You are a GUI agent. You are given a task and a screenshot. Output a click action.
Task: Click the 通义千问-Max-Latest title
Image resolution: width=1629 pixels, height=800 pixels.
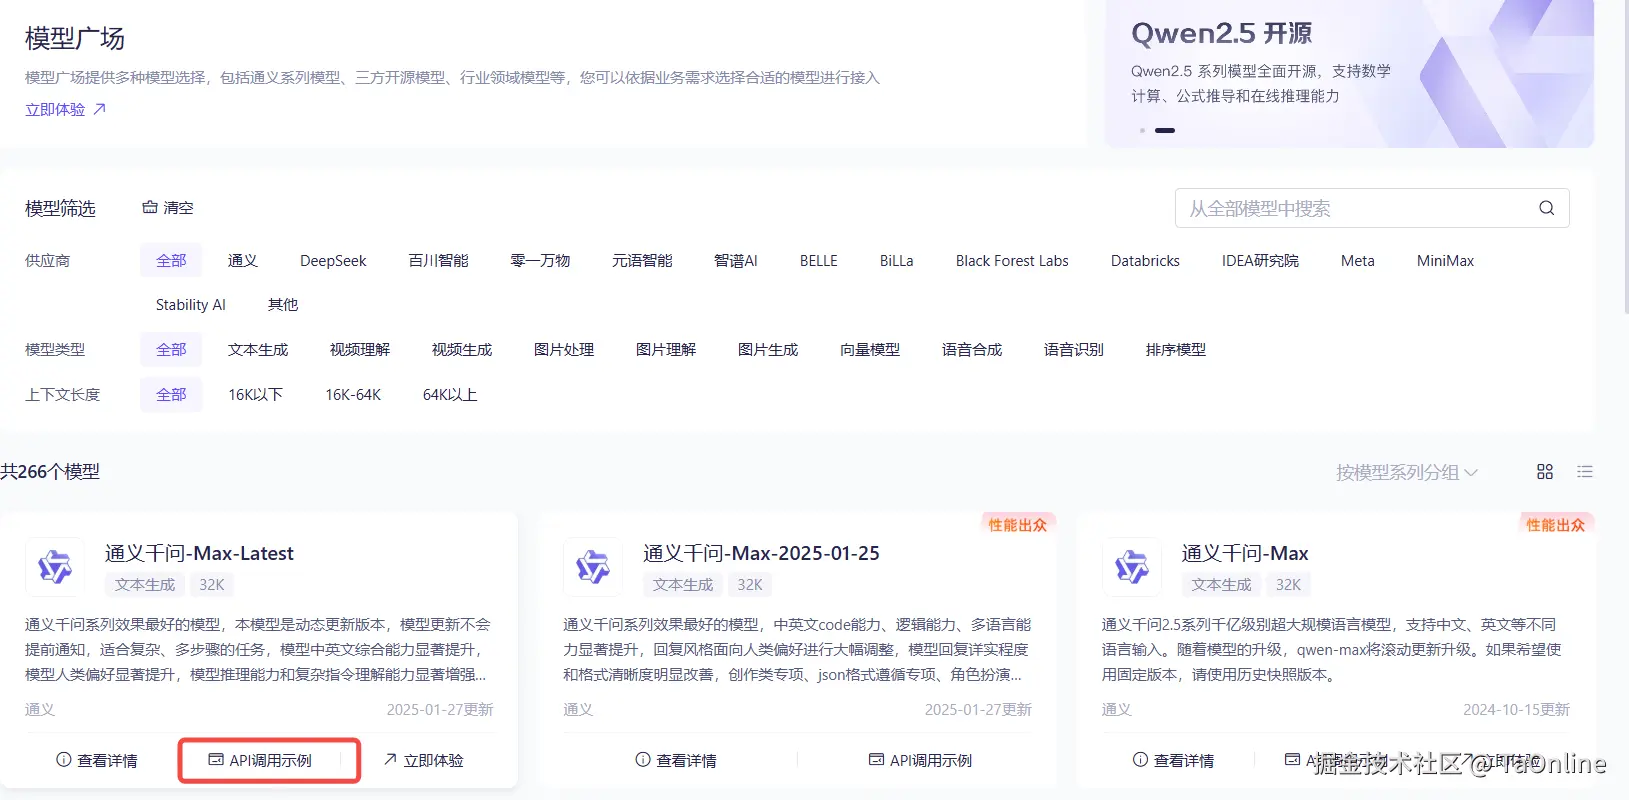click(x=199, y=553)
